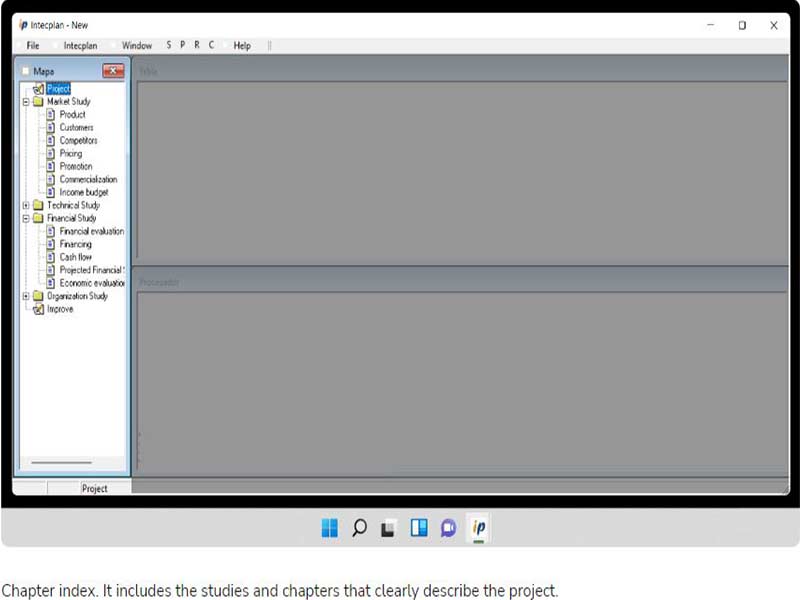Select the Organization Study label

[78, 296]
